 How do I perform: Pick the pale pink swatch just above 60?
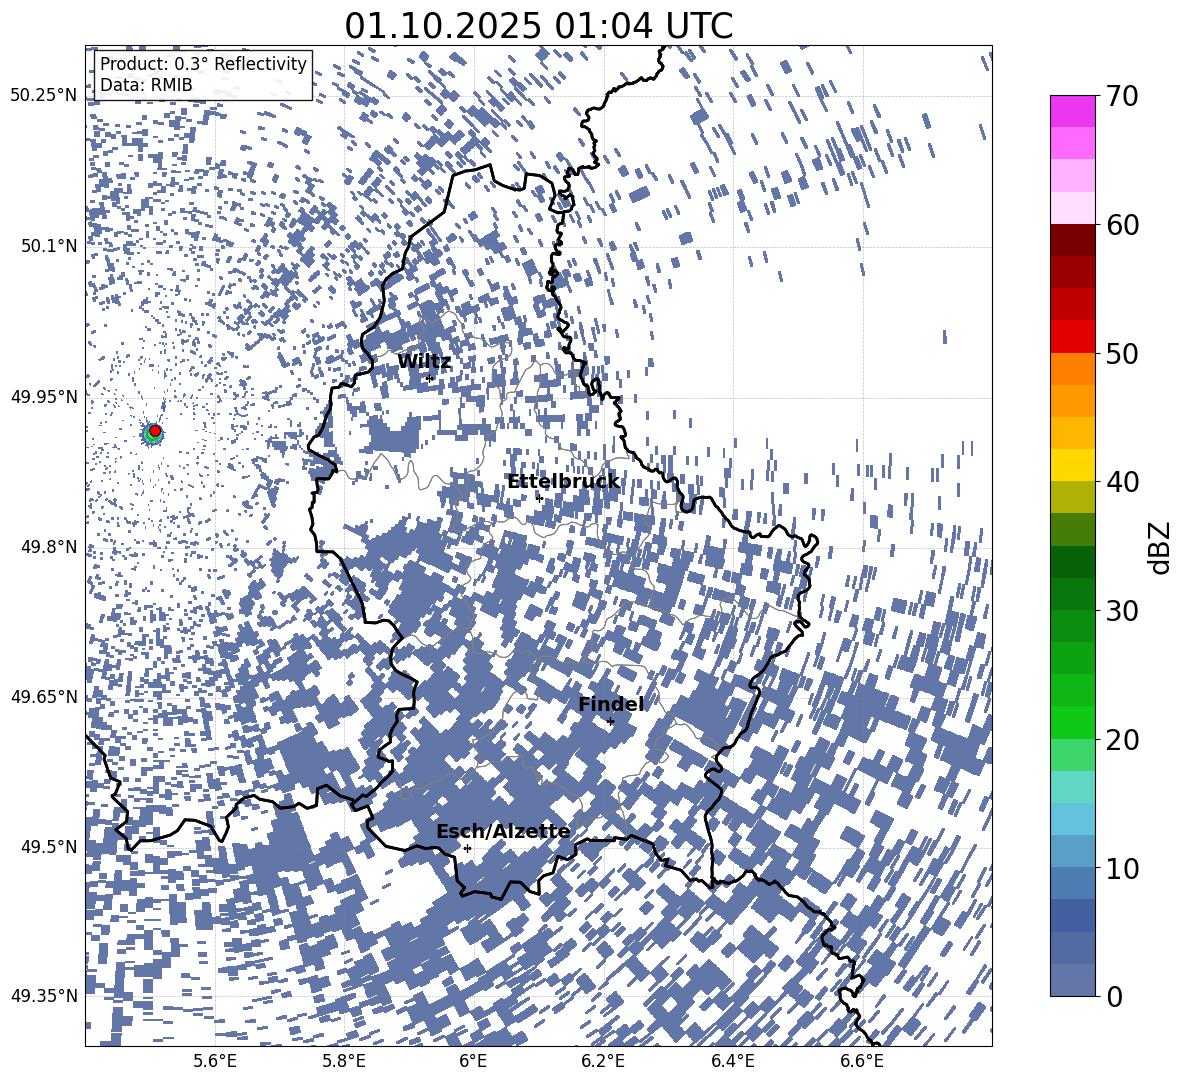[x=1073, y=208]
